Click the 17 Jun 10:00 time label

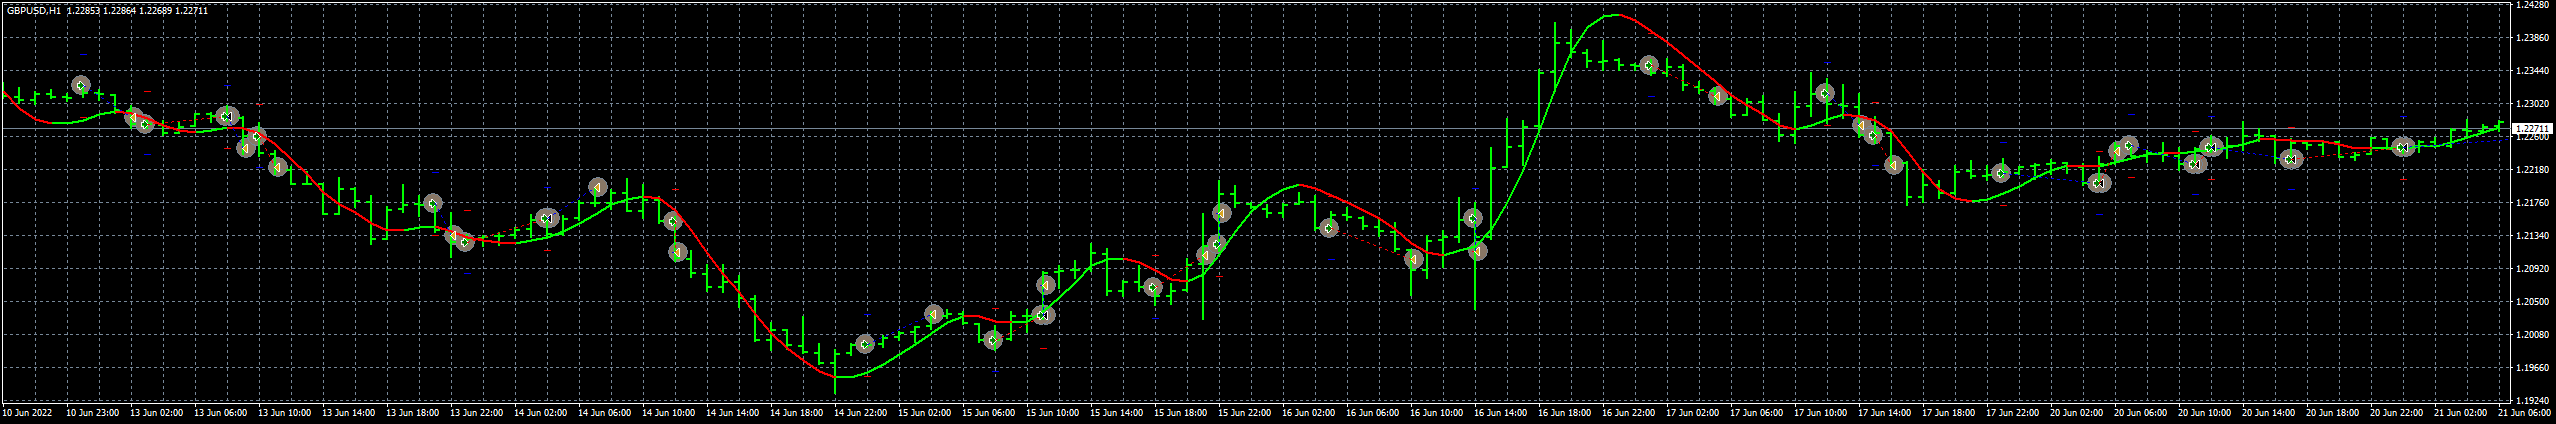(x=1821, y=412)
